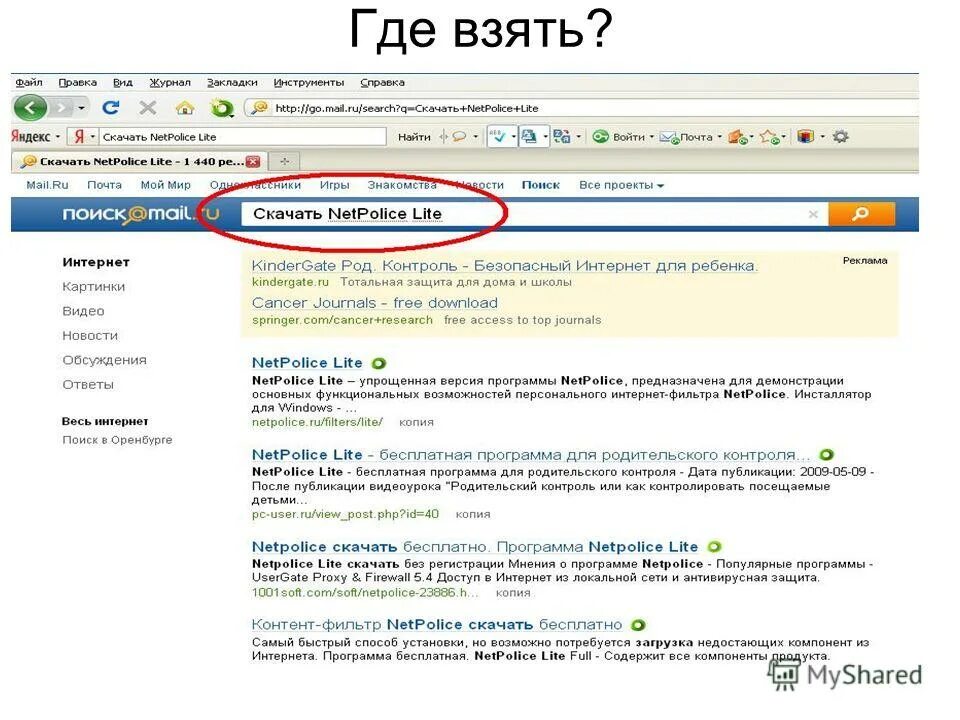Open the Mail.Ru link in the top navigation
960x720 pixels.
tap(47, 185)
